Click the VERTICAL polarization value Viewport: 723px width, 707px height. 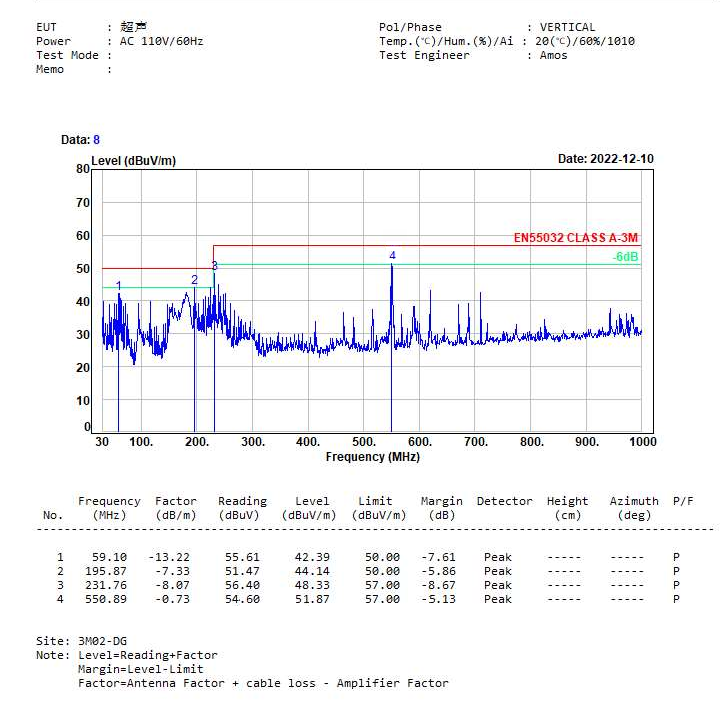pos(567,27)
